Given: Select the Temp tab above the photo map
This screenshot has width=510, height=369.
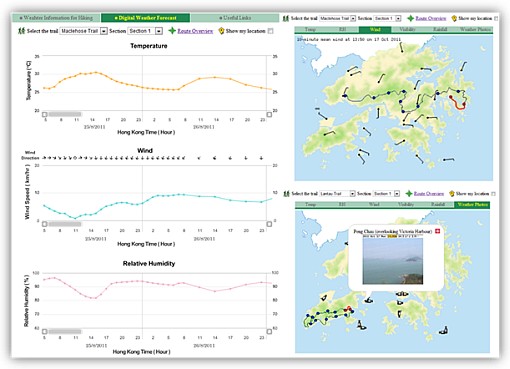Looking at the screenshot, I should (x=310, y=205).
